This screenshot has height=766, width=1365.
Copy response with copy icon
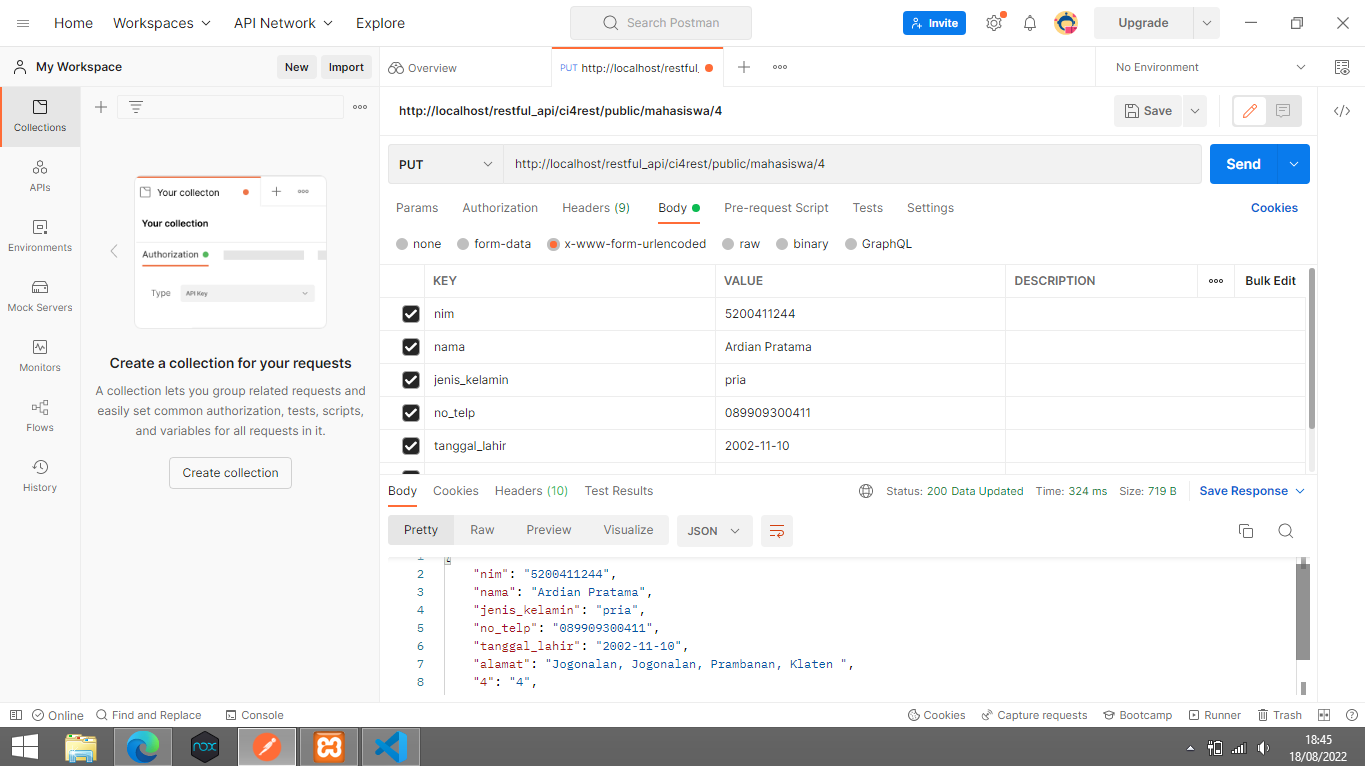click(1246, 531)
